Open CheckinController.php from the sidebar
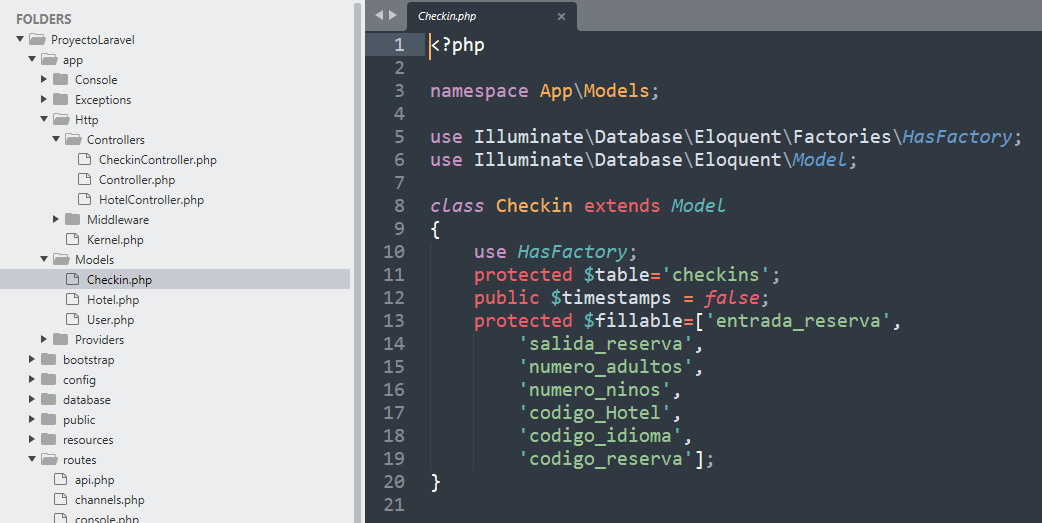The width and height of the screenshot is (1042, 523). (x=157, y=160)
